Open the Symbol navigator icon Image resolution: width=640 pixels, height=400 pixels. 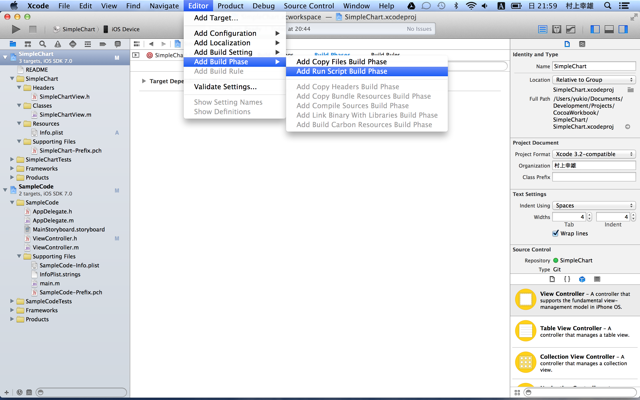pos(27,44)
